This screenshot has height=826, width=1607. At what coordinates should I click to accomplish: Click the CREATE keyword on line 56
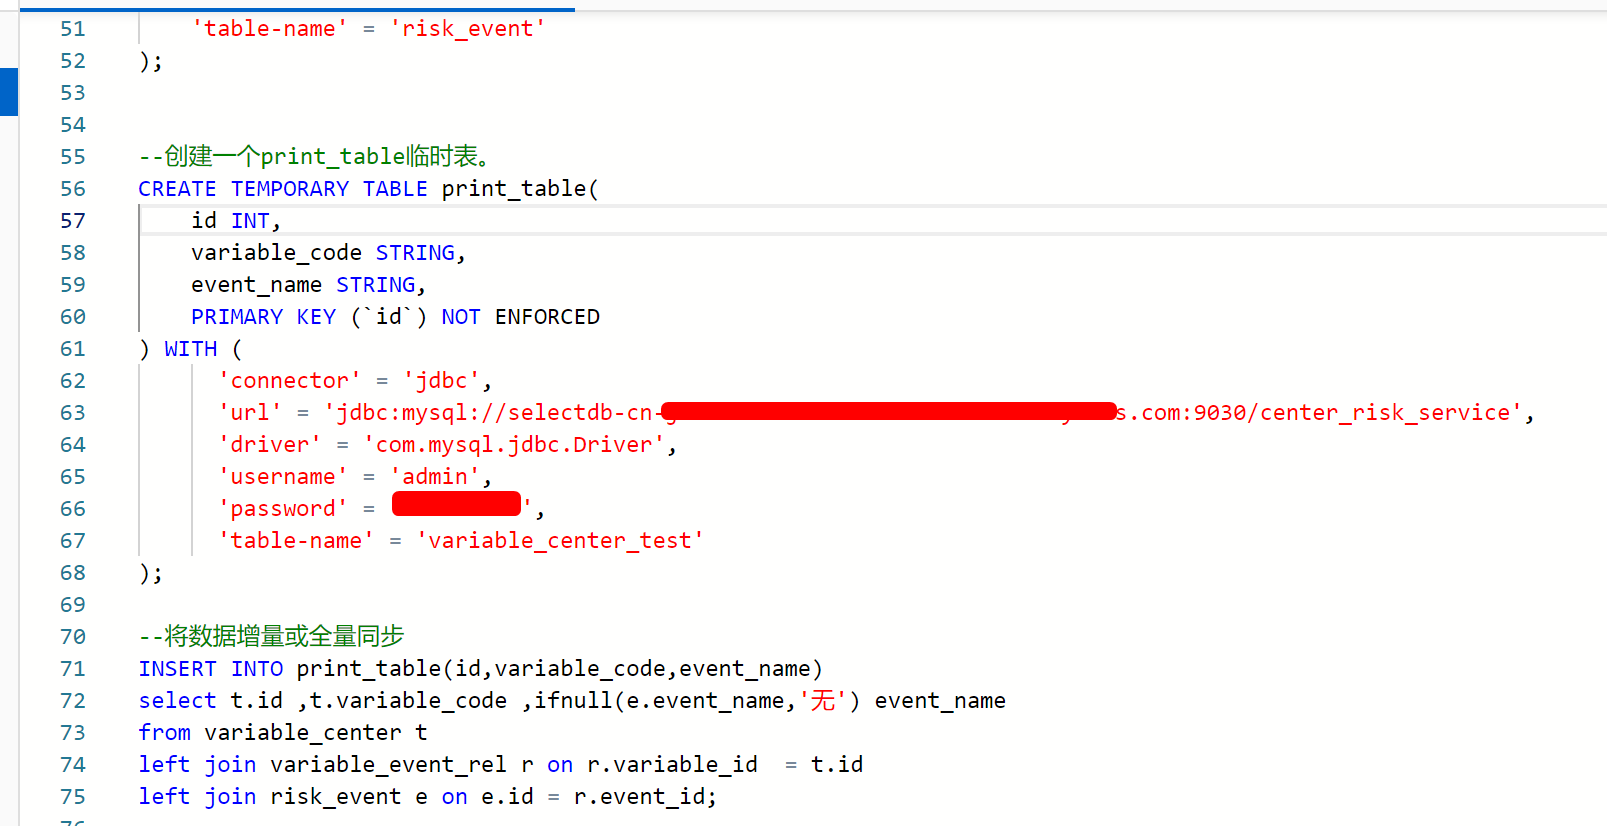pos(177,189)
